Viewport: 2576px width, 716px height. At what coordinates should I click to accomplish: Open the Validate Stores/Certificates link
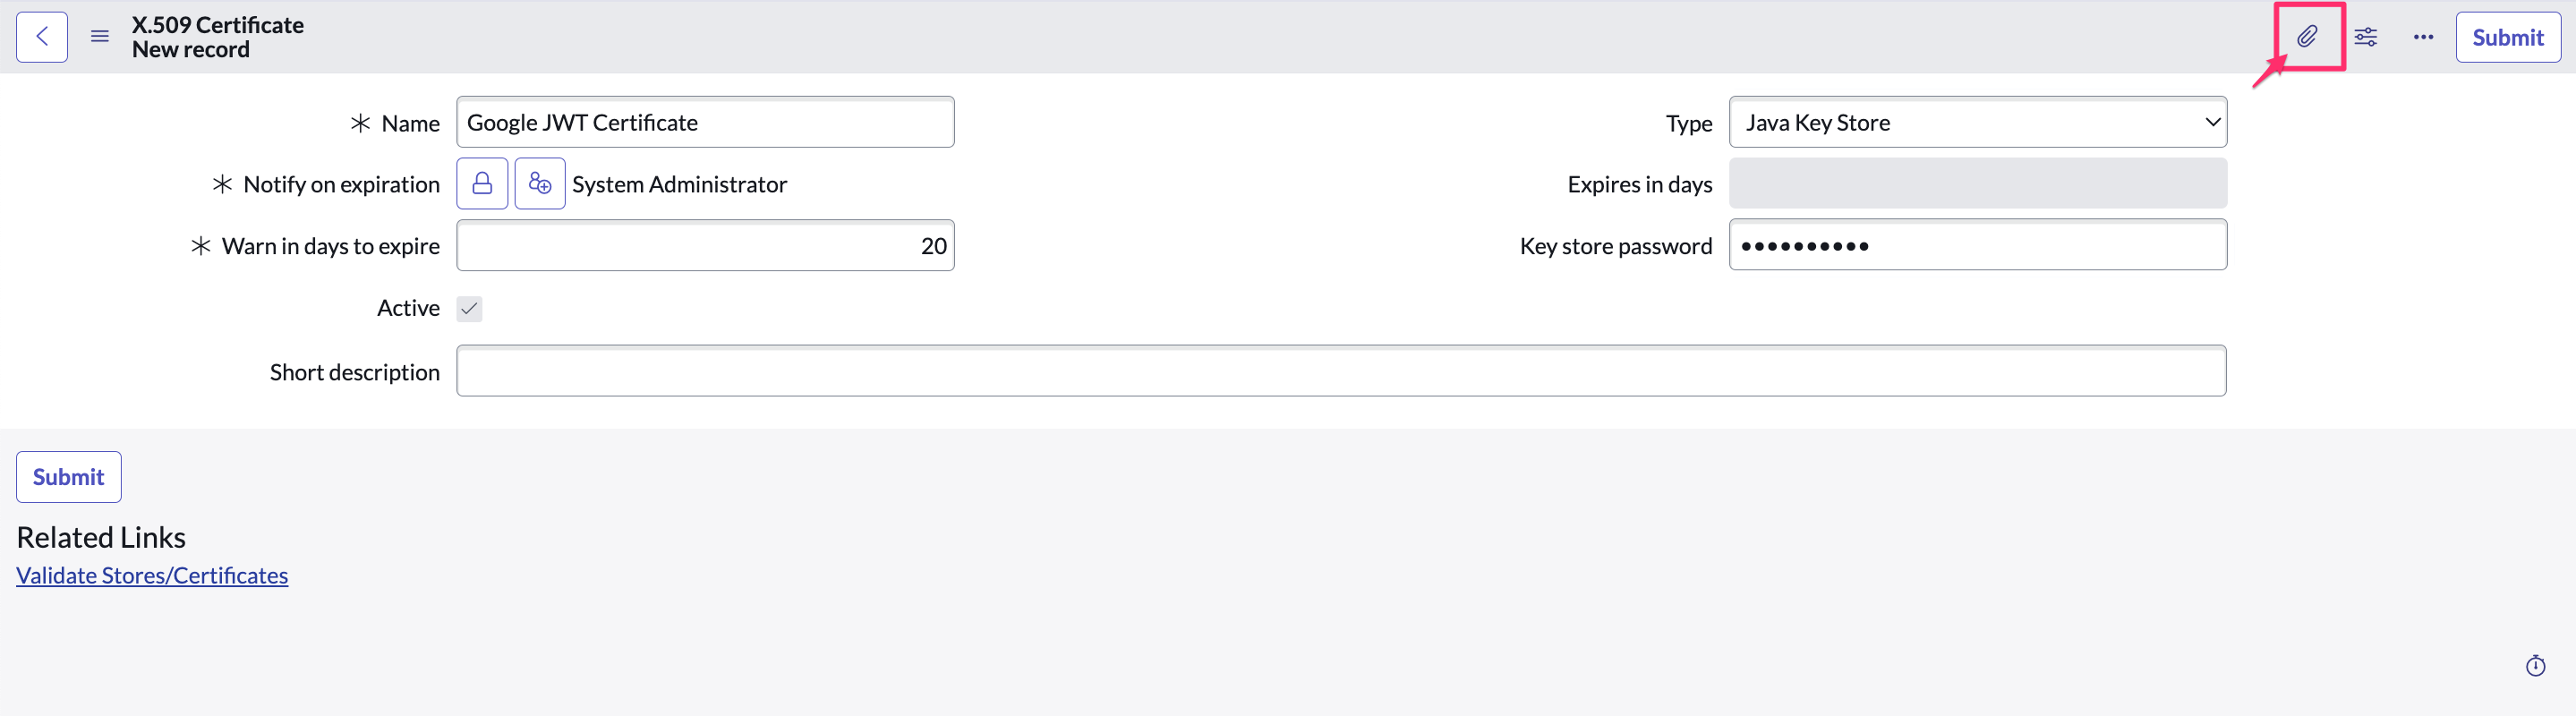[151, 575]
